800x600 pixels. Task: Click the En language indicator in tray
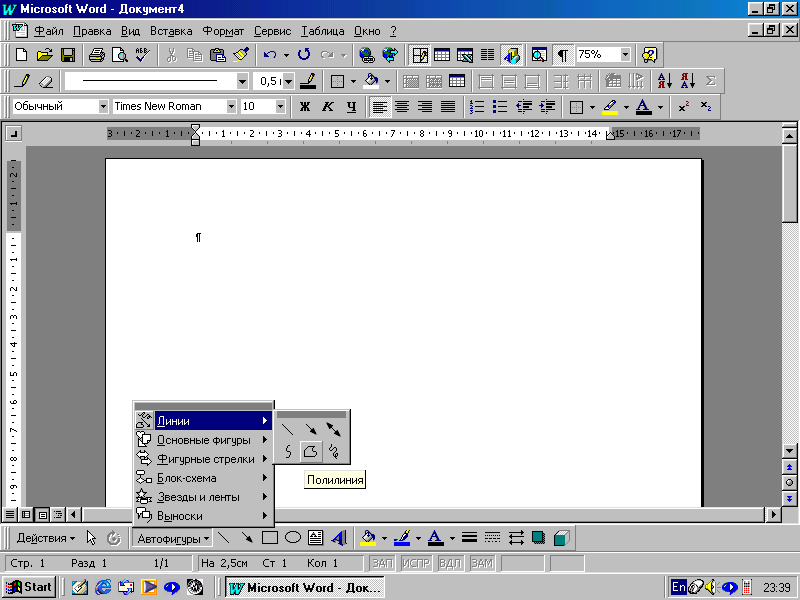(678, 587)
